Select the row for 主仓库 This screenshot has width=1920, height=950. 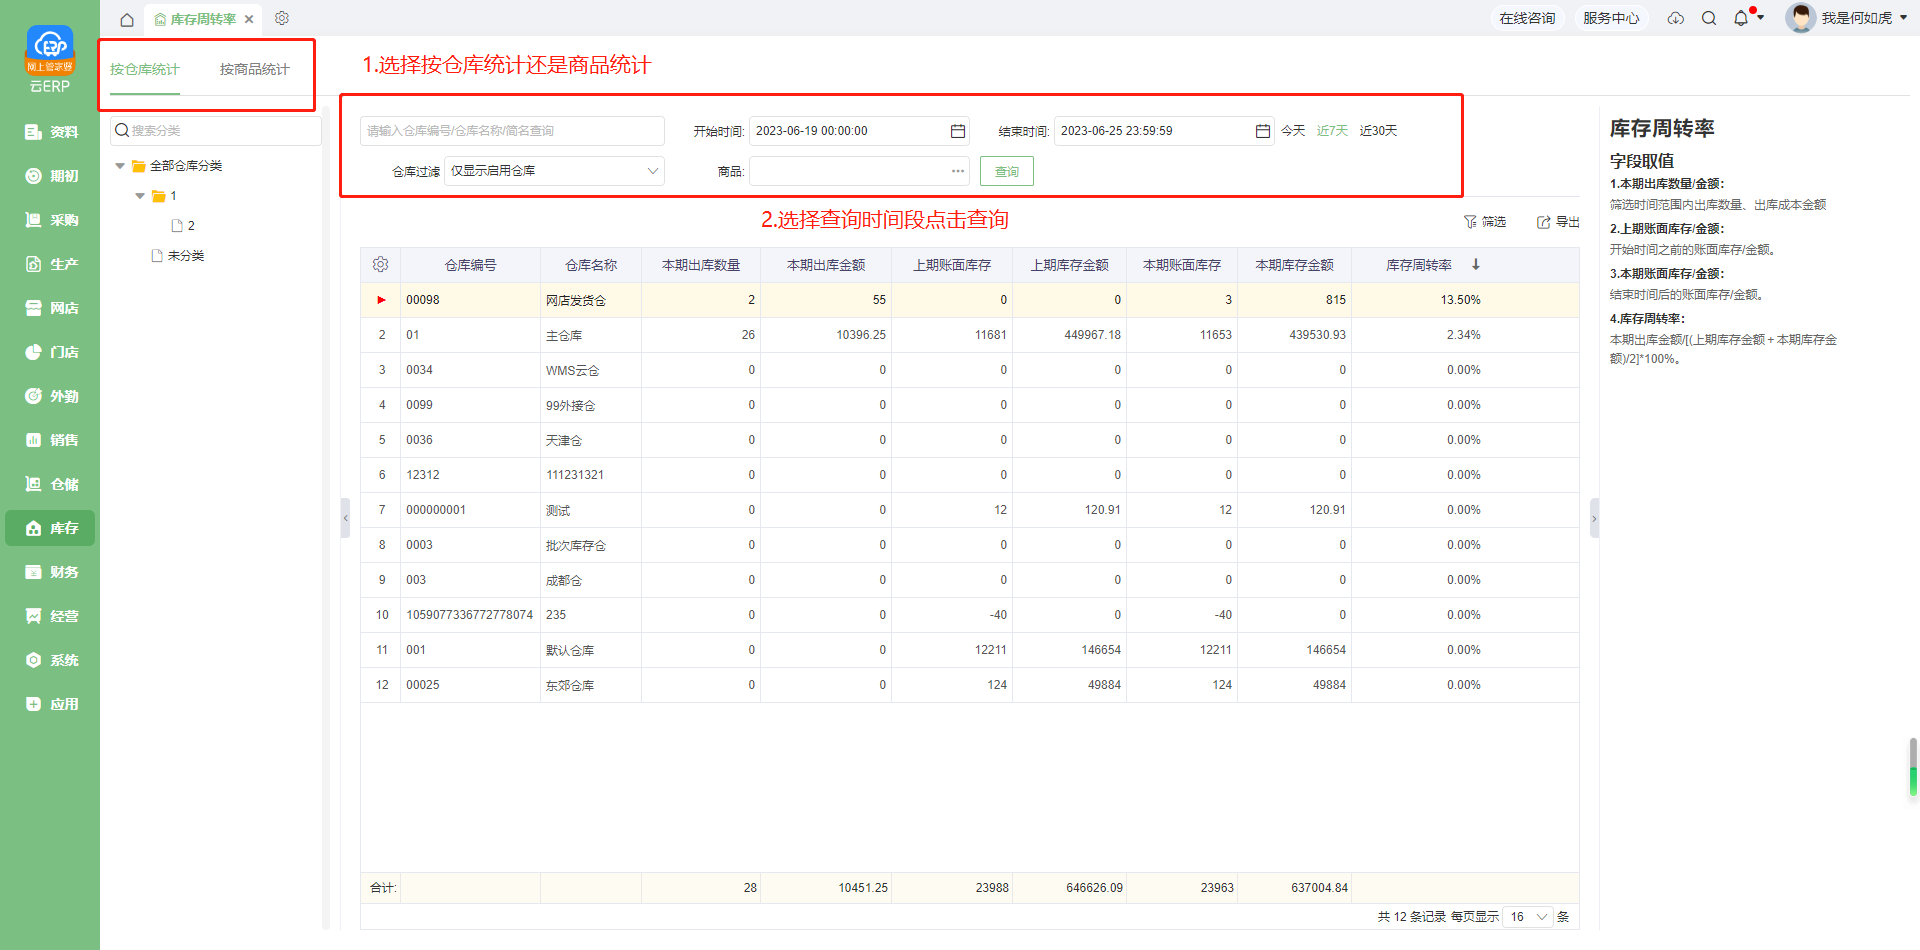(970, 335)
